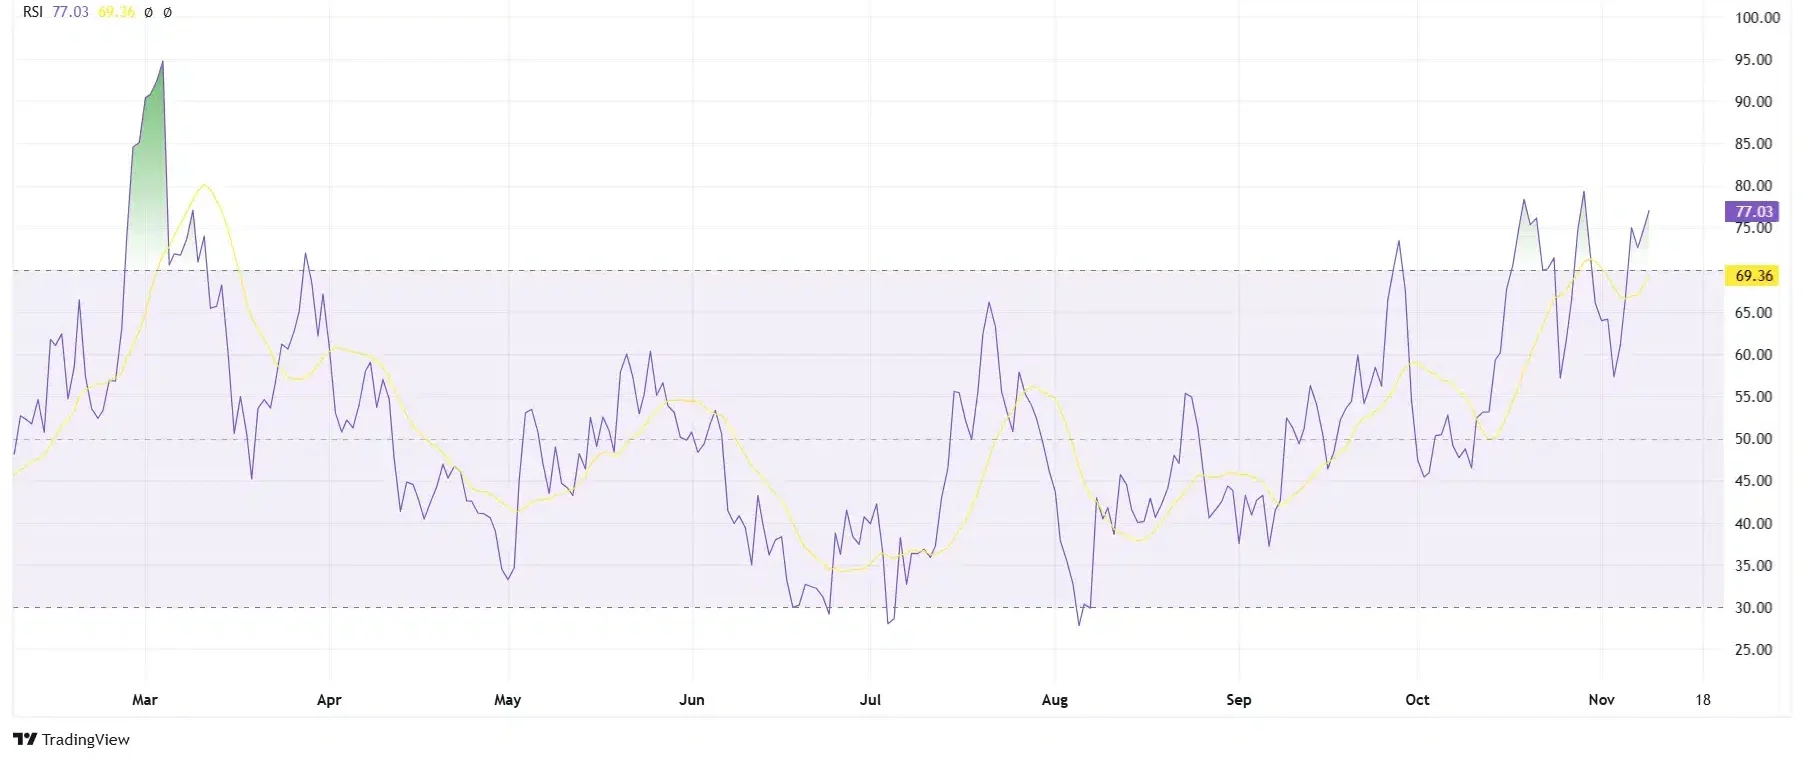Click the 35.00 scale label

click(x=1753, y=565)
